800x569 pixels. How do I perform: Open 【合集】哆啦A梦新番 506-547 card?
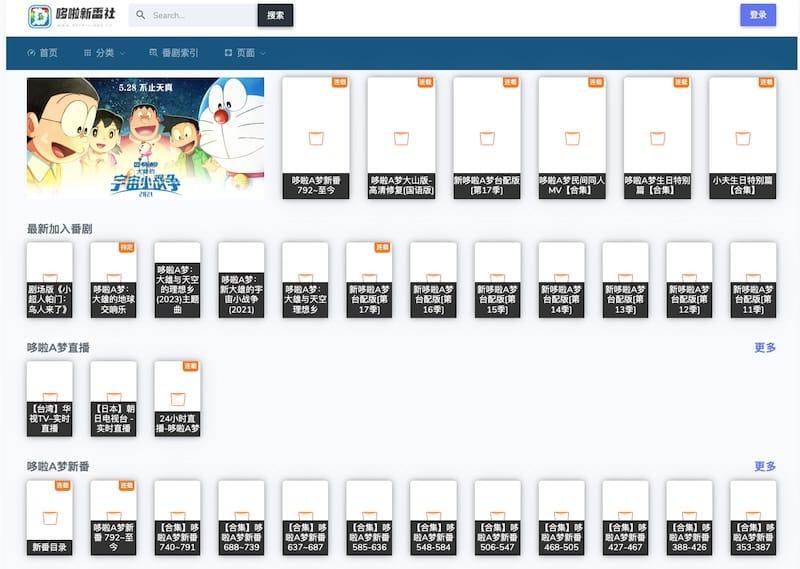pos(497,518)
